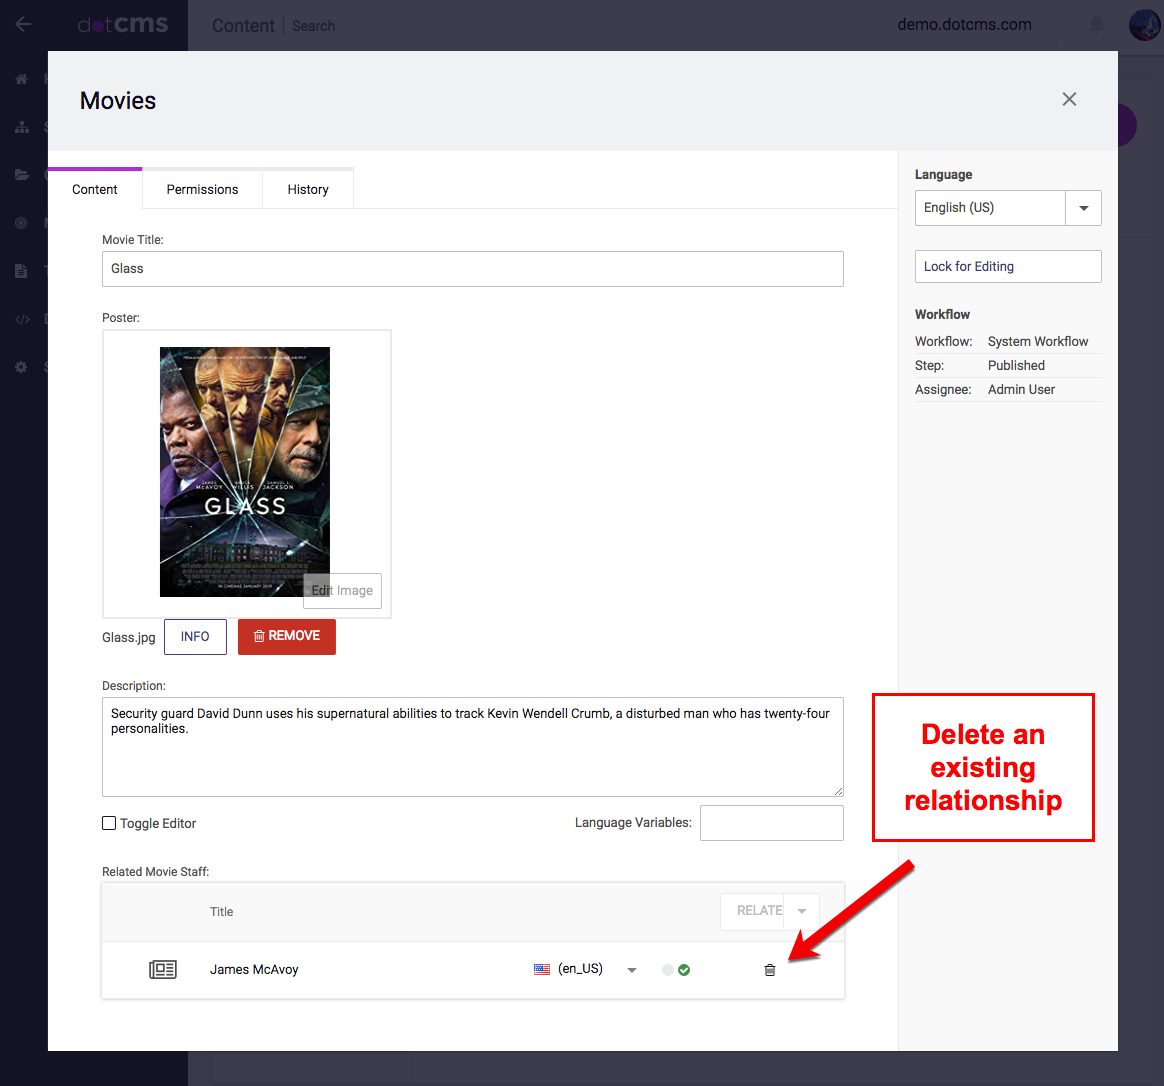Click the newspaper content icon for James McAvoy
Viewport: 1164px width, 1086px height.
[x=163, y=969]
